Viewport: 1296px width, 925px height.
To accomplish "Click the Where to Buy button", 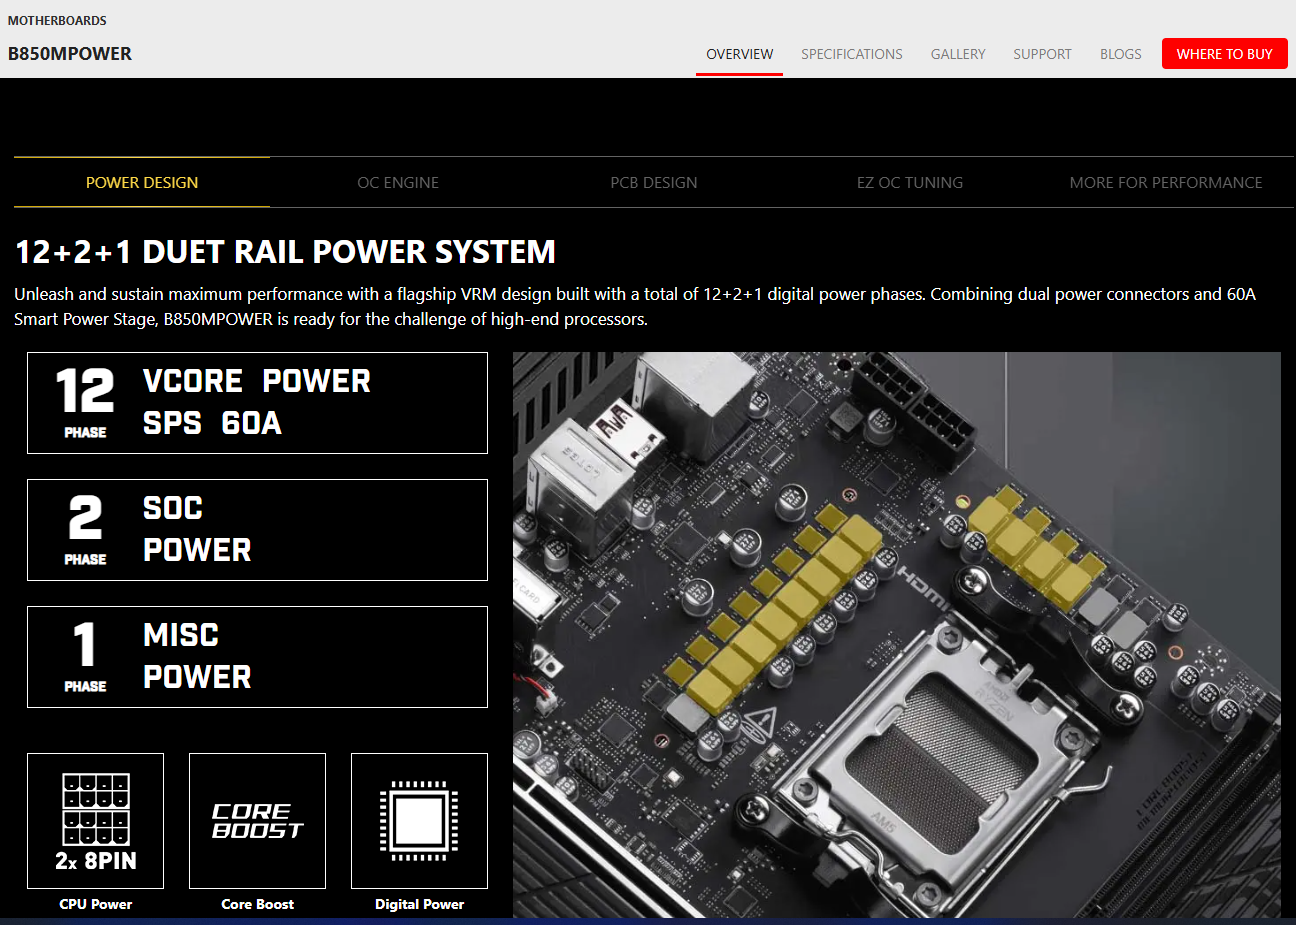I will click(1225, 54).
